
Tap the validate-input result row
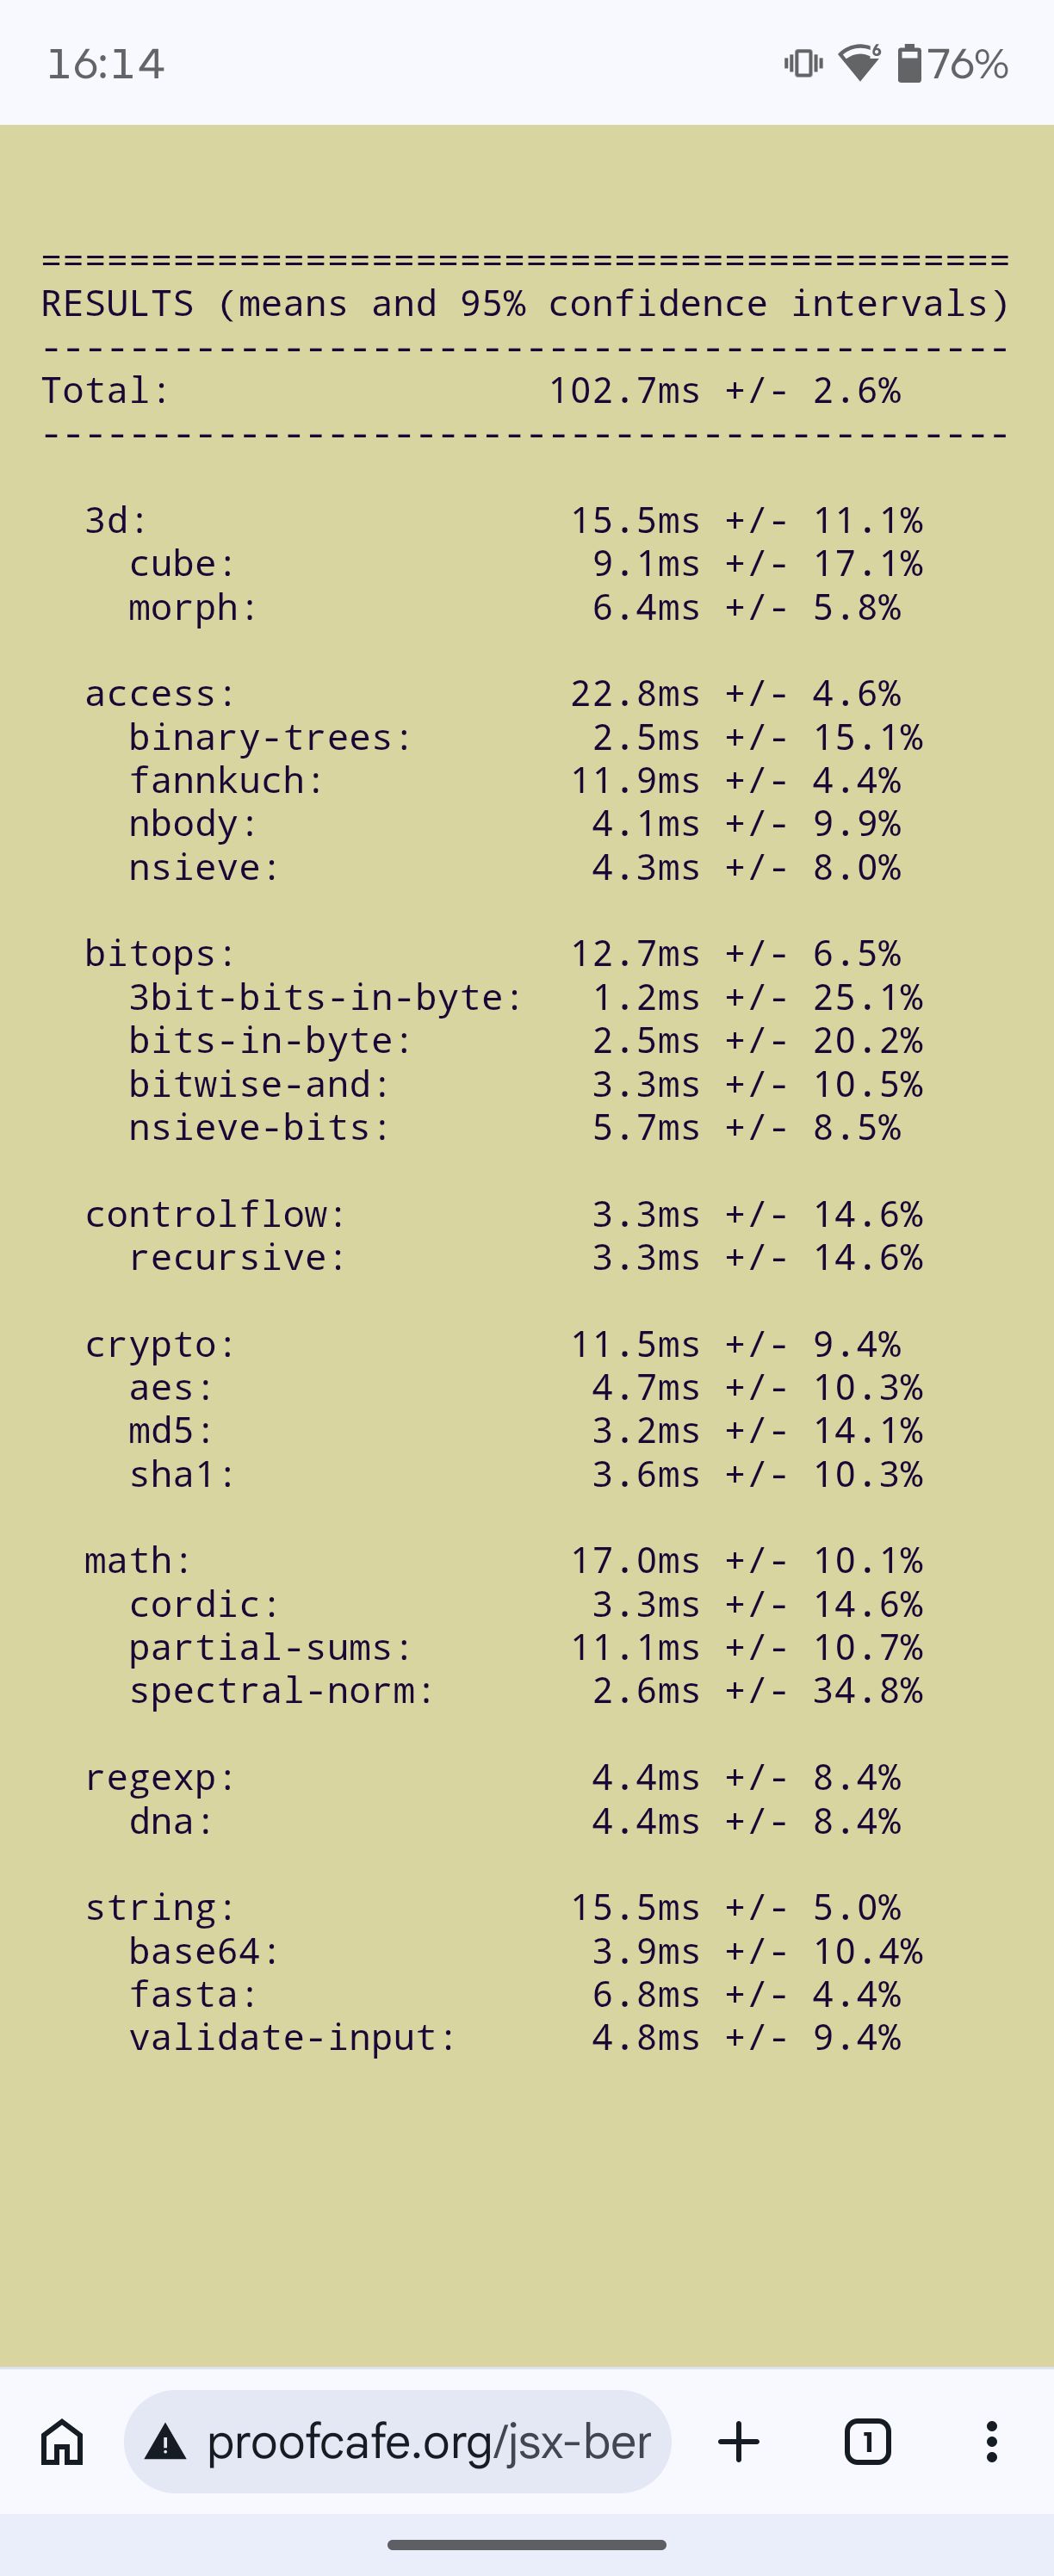click(x=515, y=2038)
